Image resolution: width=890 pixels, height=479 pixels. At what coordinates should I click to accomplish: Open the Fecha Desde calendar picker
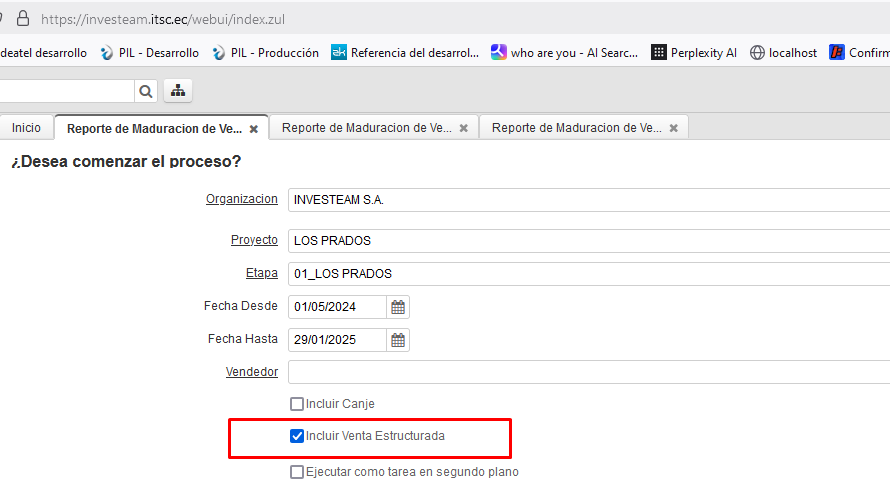pyautogui.click(x=398, y=307)
